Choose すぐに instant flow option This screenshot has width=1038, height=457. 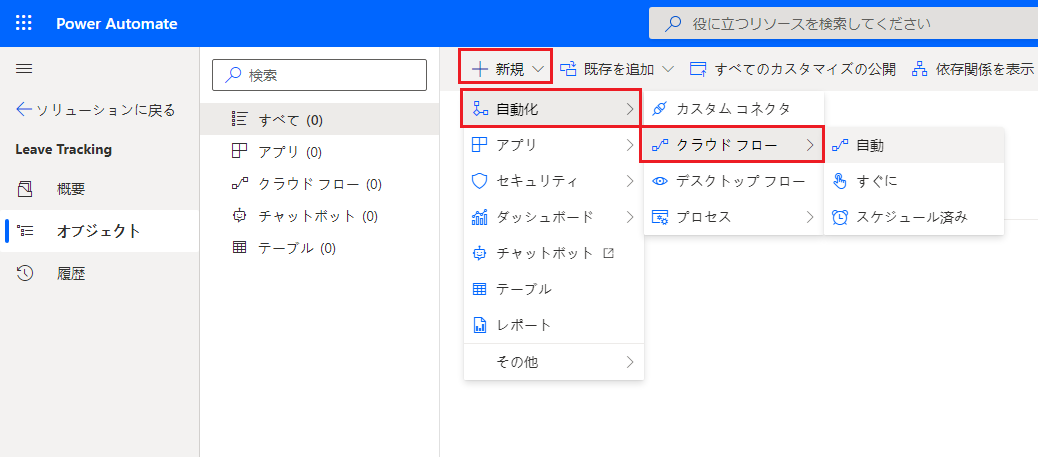914,181
